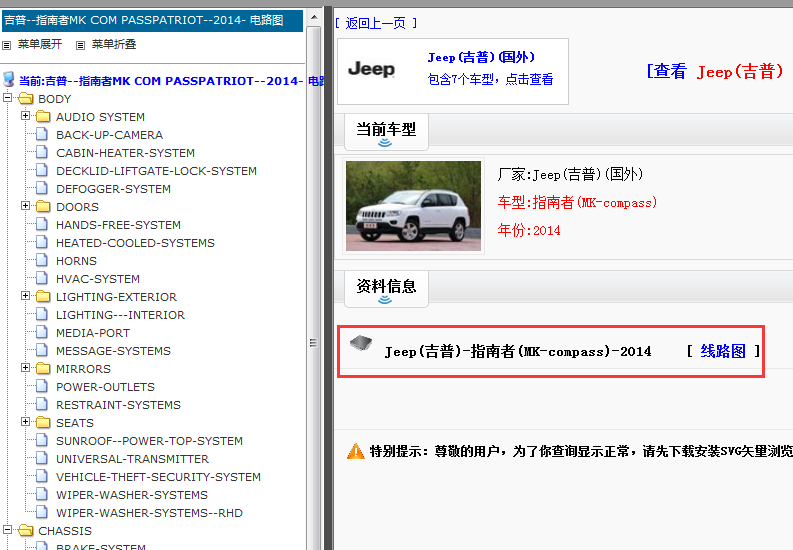This screenshot has height=550, width=793.
Task: Open DECKLID-LIFTGATE-LOCK-SYSTEM tree item
Action: (156, 171)
